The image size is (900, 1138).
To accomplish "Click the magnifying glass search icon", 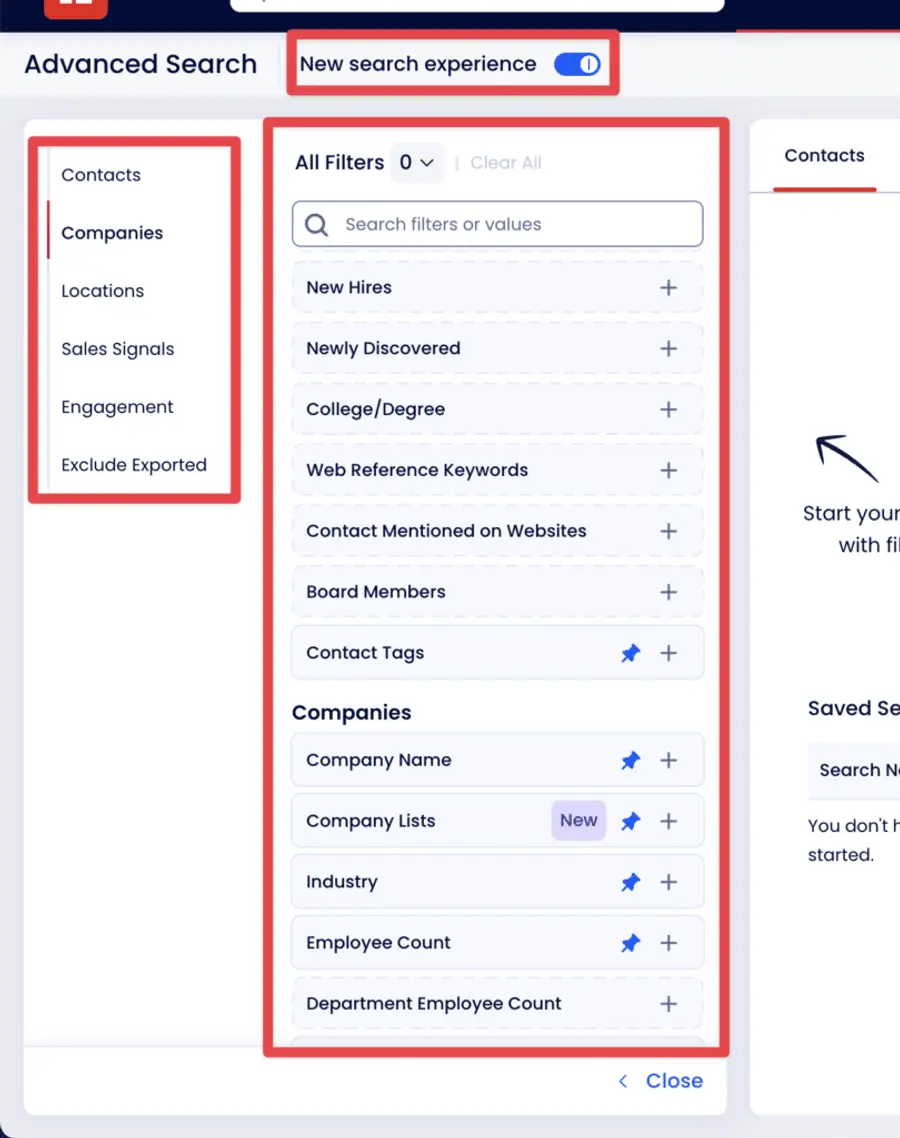I will [x=316, y=225].
